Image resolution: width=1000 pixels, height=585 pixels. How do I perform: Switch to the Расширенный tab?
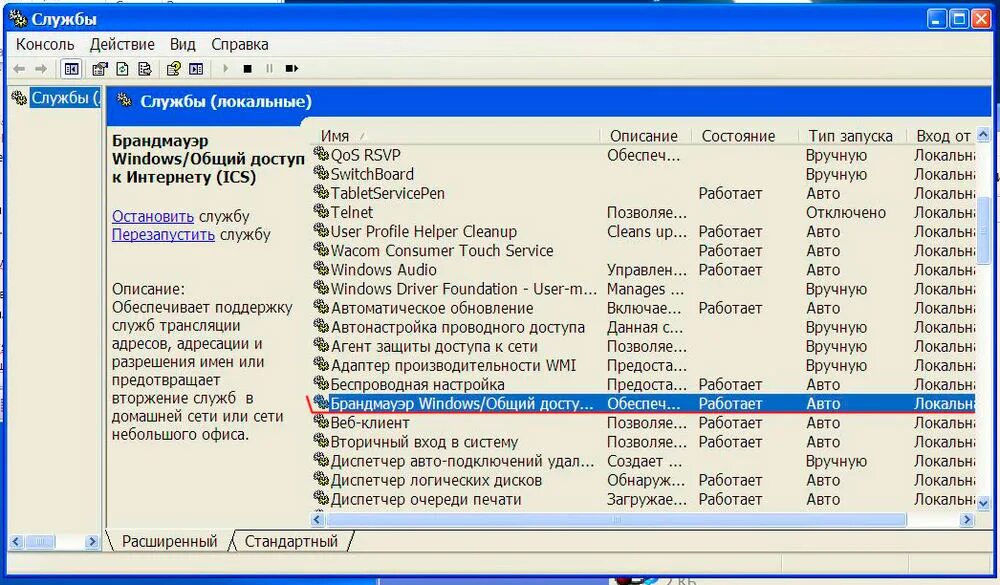point(169,542)
